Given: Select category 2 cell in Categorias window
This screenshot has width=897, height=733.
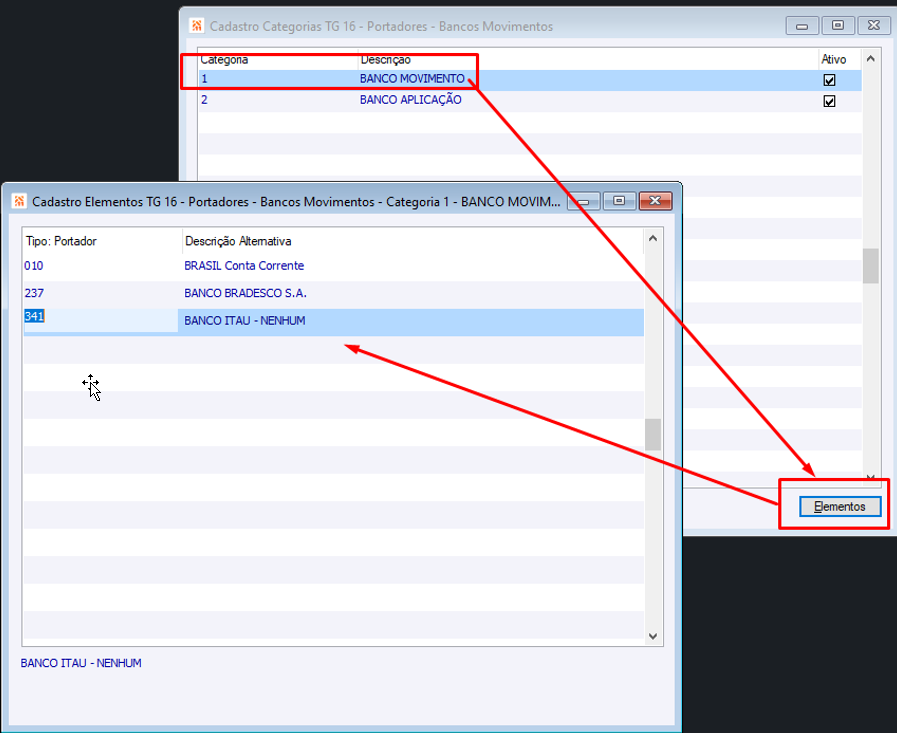Looking at the screenshot, I should pos(278,100).
